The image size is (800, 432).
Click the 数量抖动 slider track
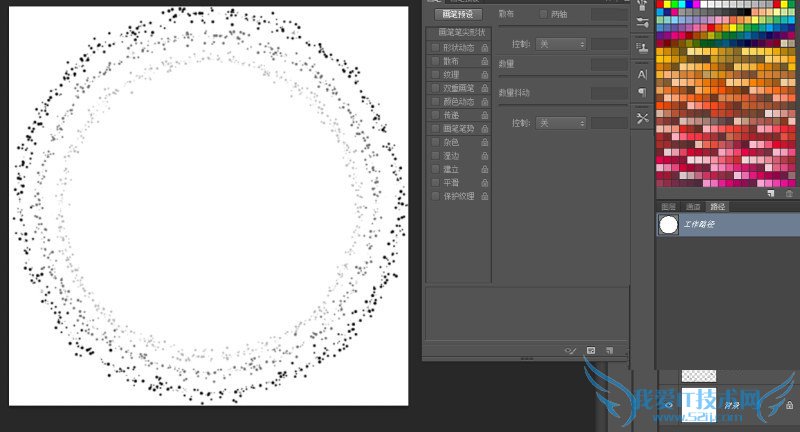pos(563,105)
